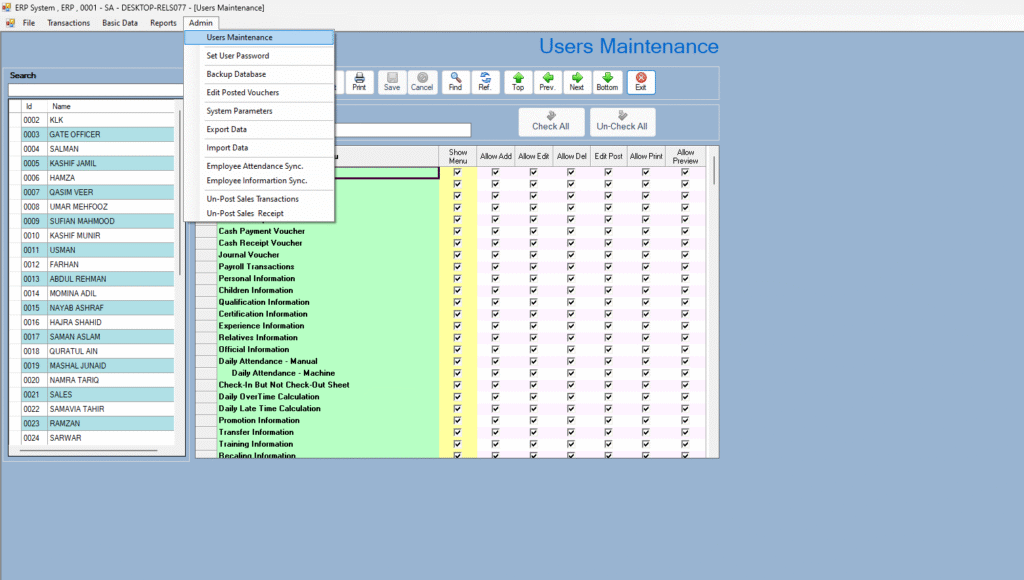This screenshot has height=580, width=1024.
Task: Click the Save toolbar button
Action: (x=392, y=81)
